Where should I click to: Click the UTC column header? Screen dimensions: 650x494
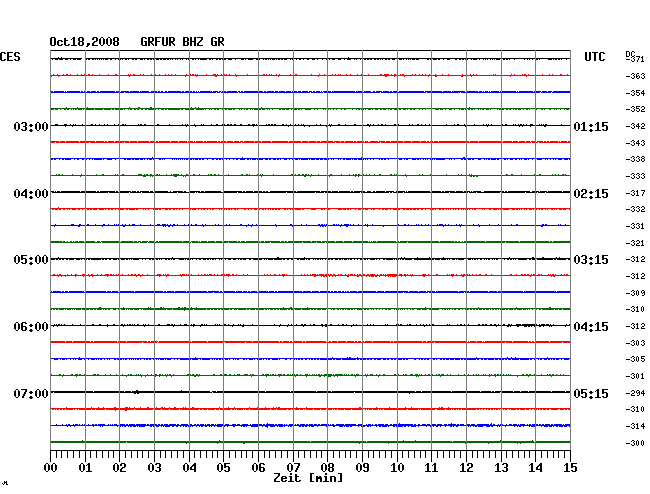(594, 57)
